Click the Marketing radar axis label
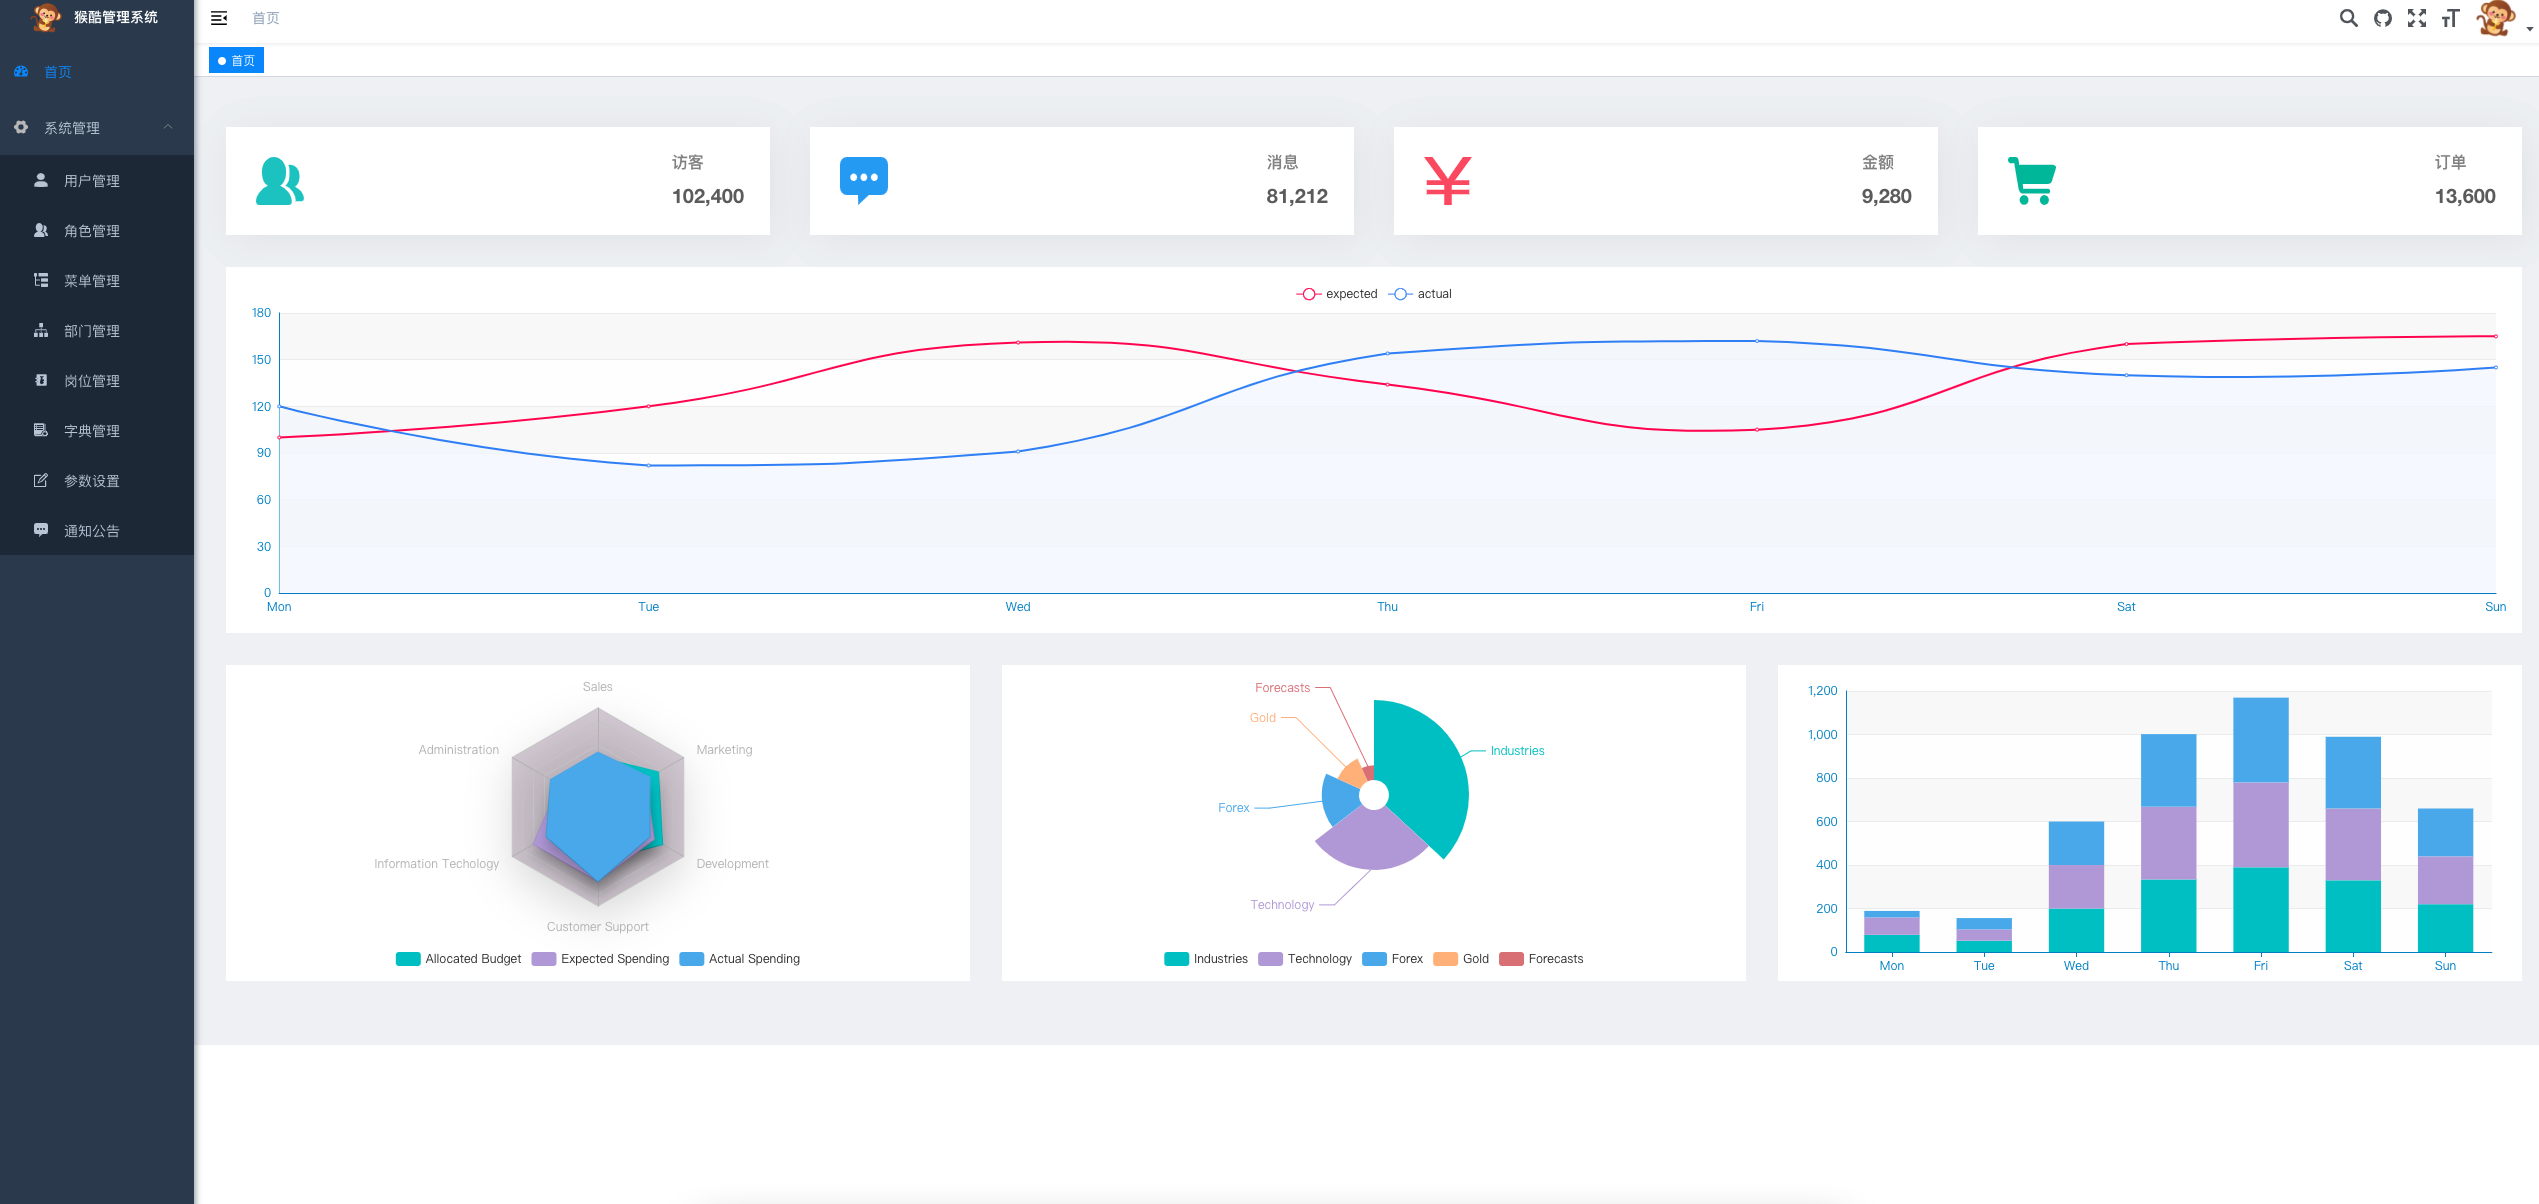Viewport: 2539px width, 1204px height. [x=724, y=750]
